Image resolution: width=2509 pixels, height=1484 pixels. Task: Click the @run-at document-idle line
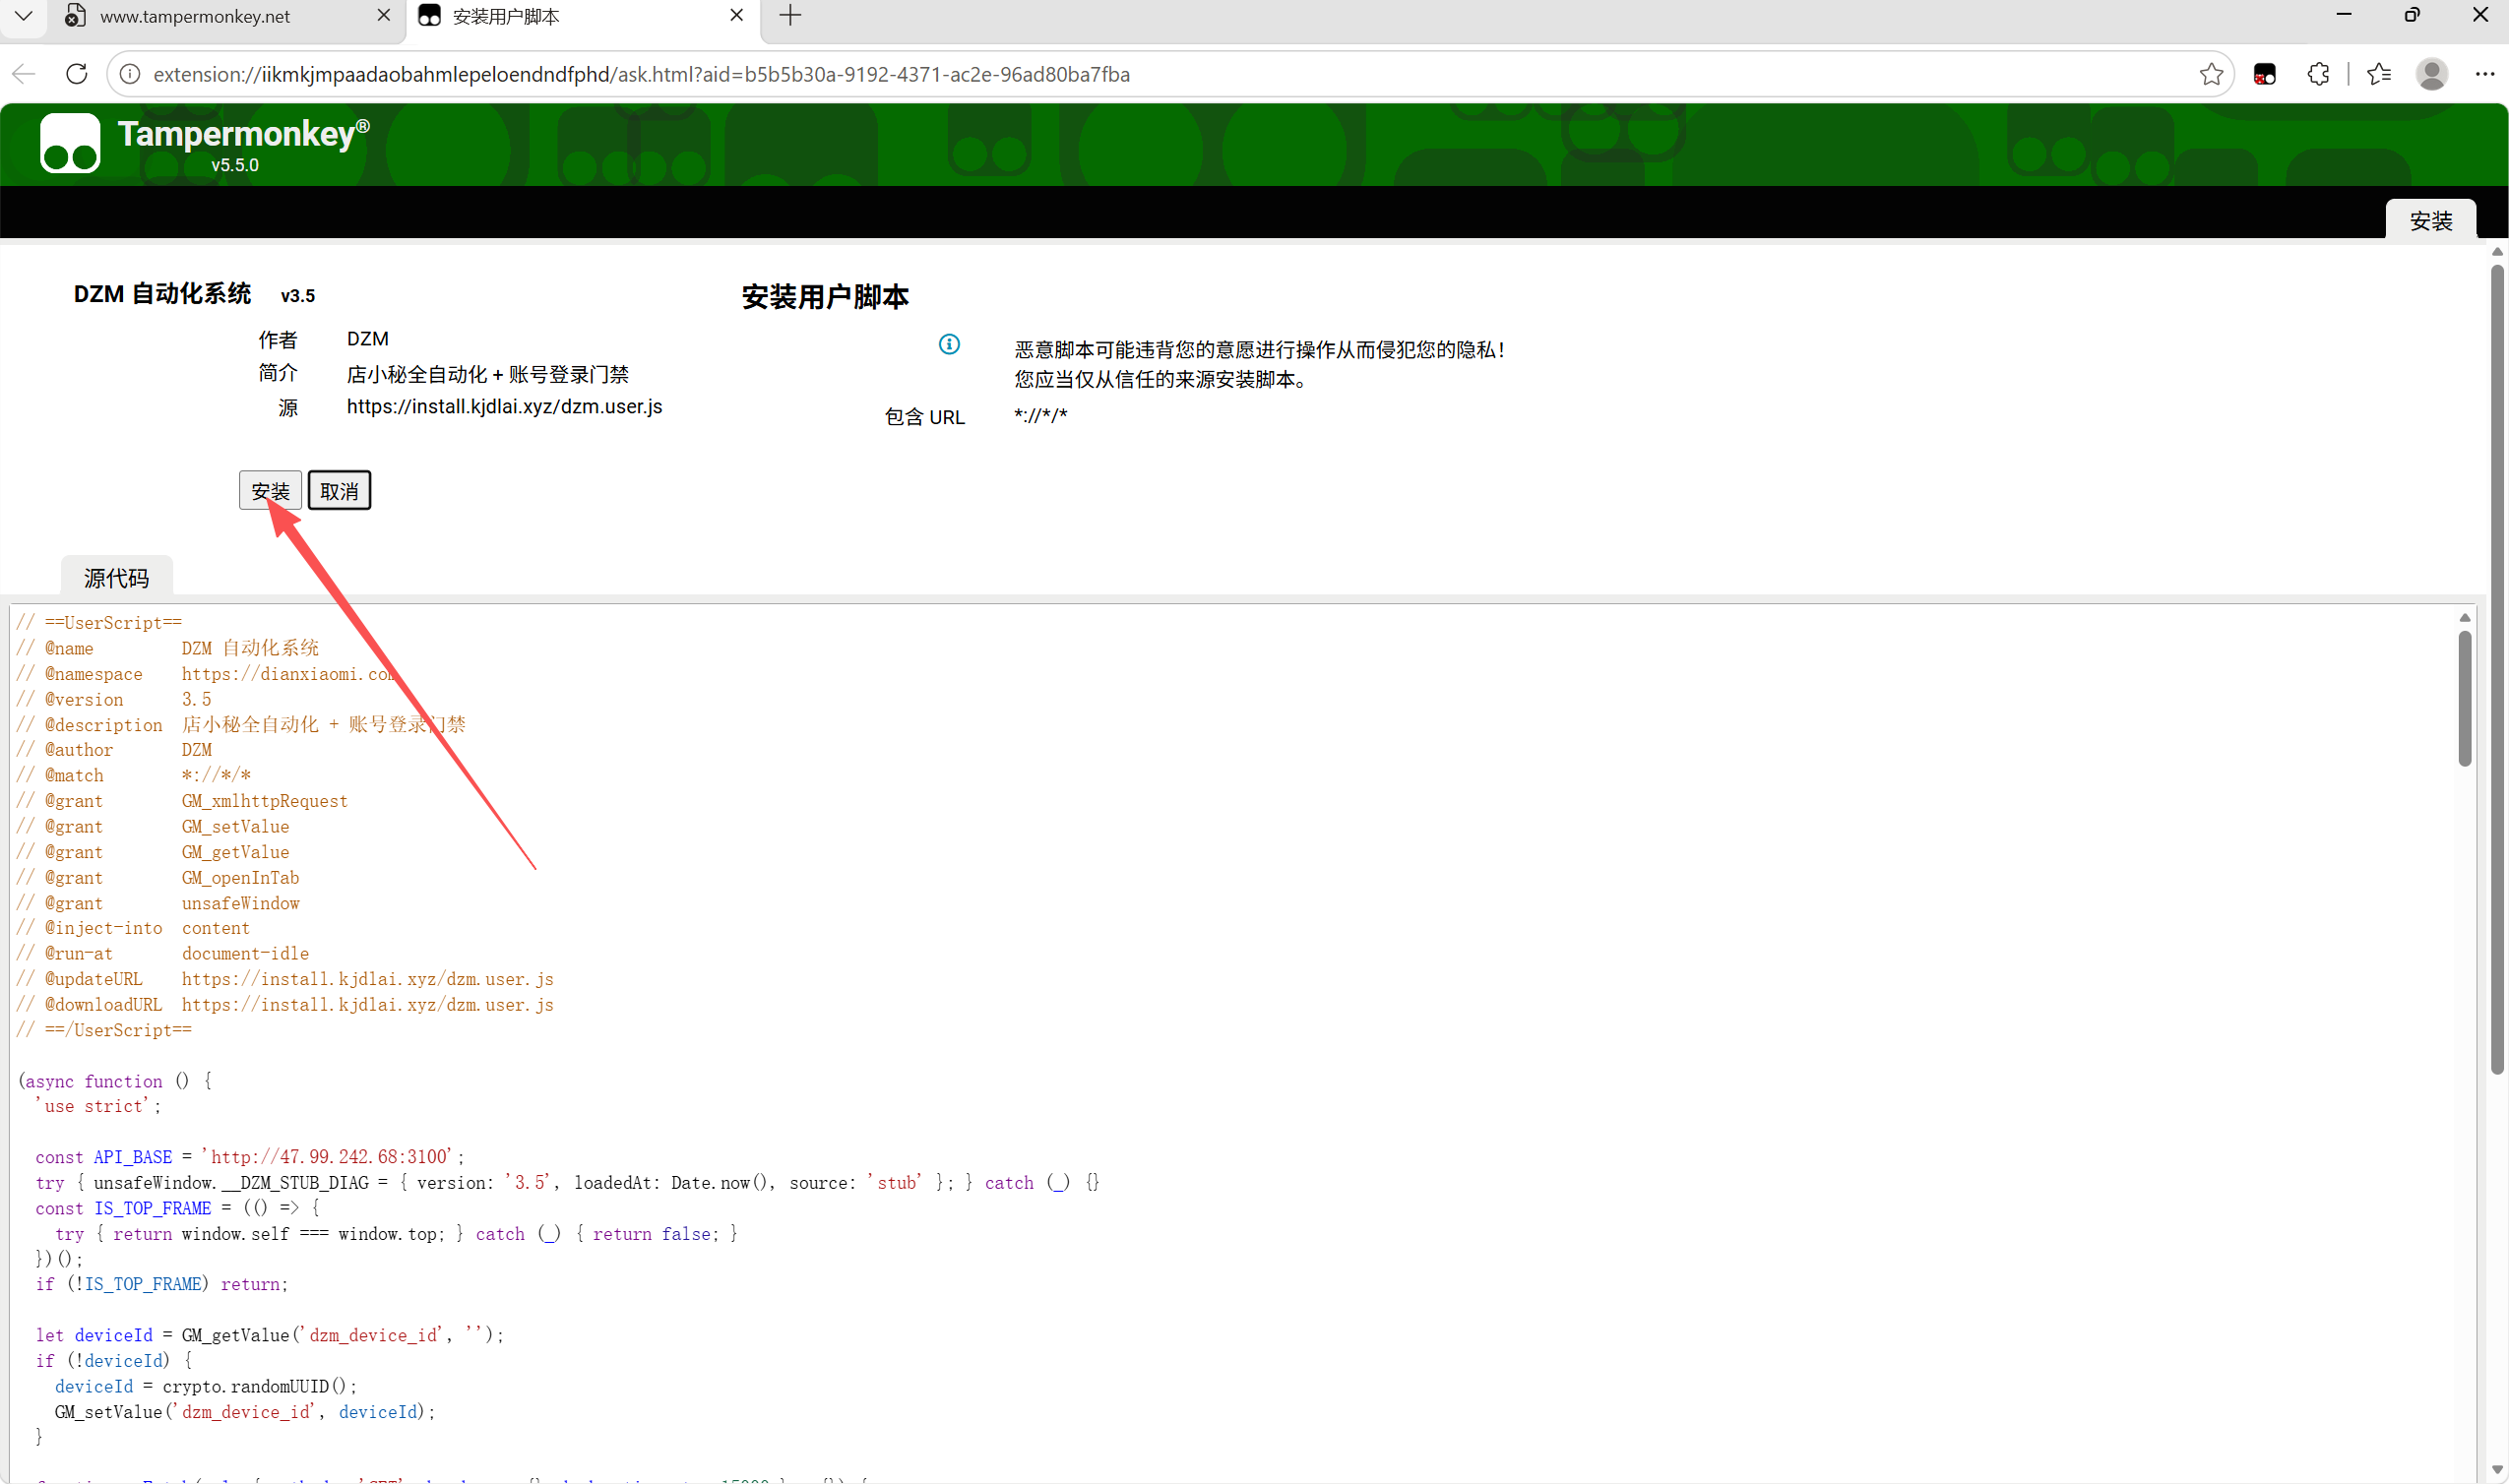point(163,953)
